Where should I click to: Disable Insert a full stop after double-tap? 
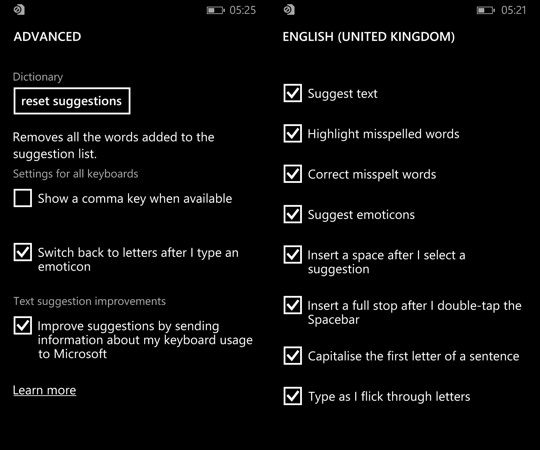coord(293,305)
